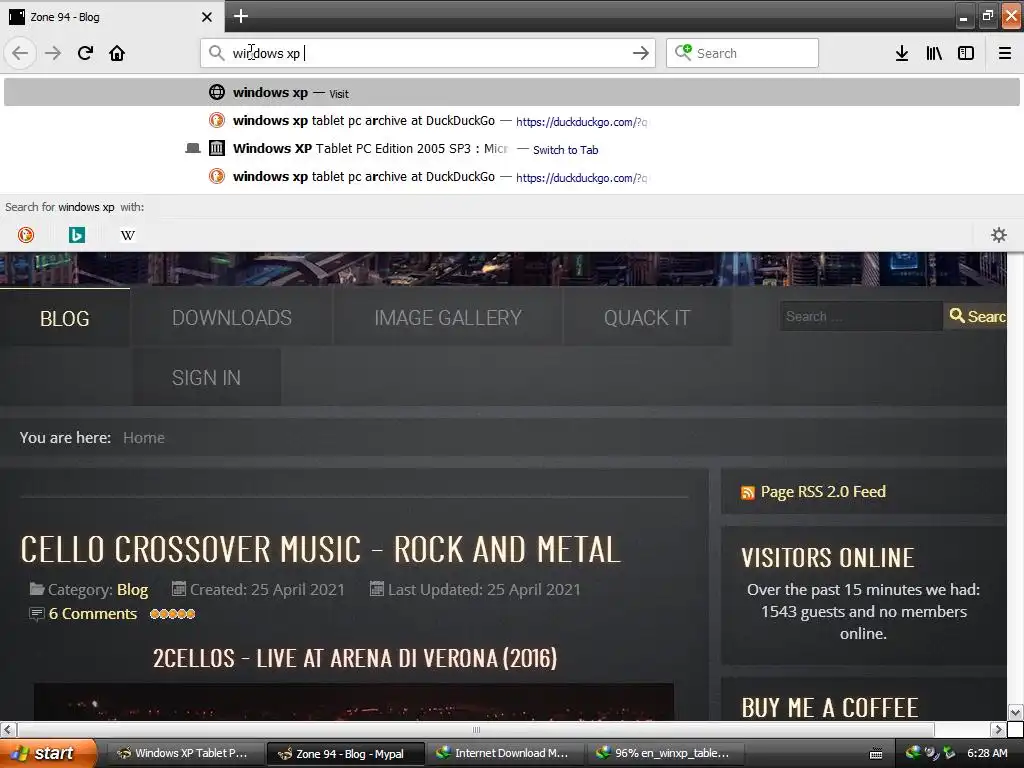Open the 96% en_winxp_table download window
Viewport: 1024px width, 768px height.
pos(664,753)
